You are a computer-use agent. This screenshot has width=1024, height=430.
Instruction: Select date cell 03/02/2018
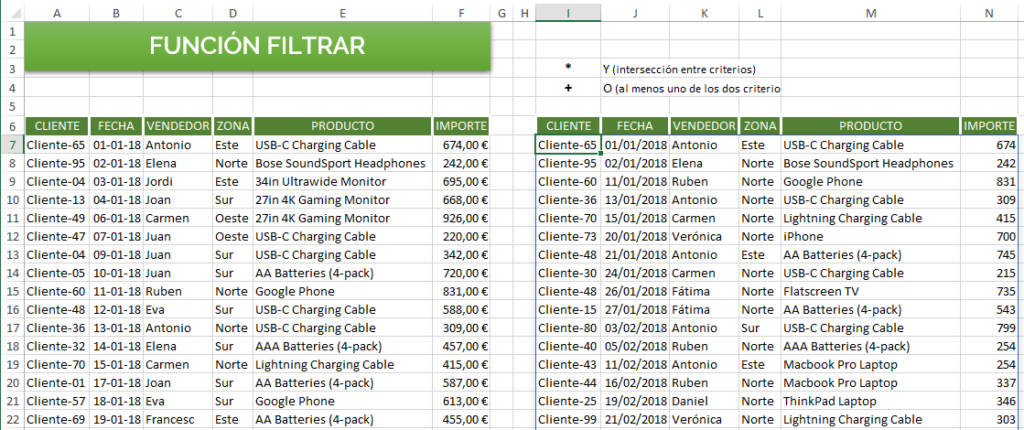click(635, 328)
